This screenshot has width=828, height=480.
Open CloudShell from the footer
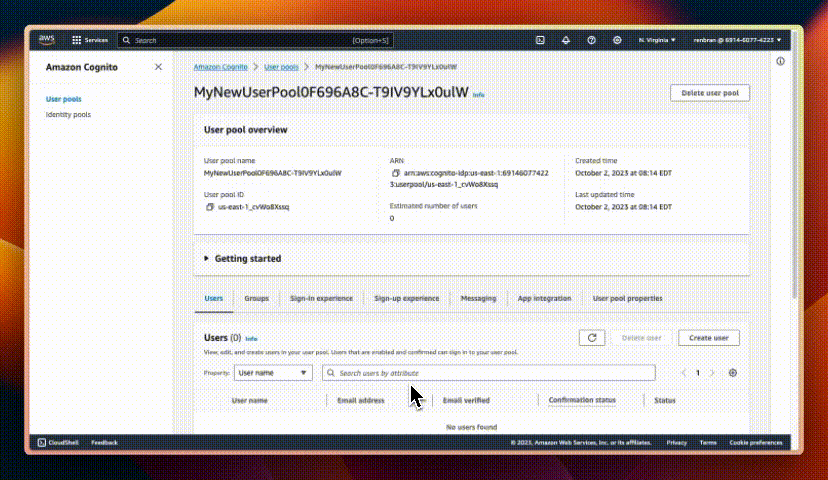click(x=58, y=443)
